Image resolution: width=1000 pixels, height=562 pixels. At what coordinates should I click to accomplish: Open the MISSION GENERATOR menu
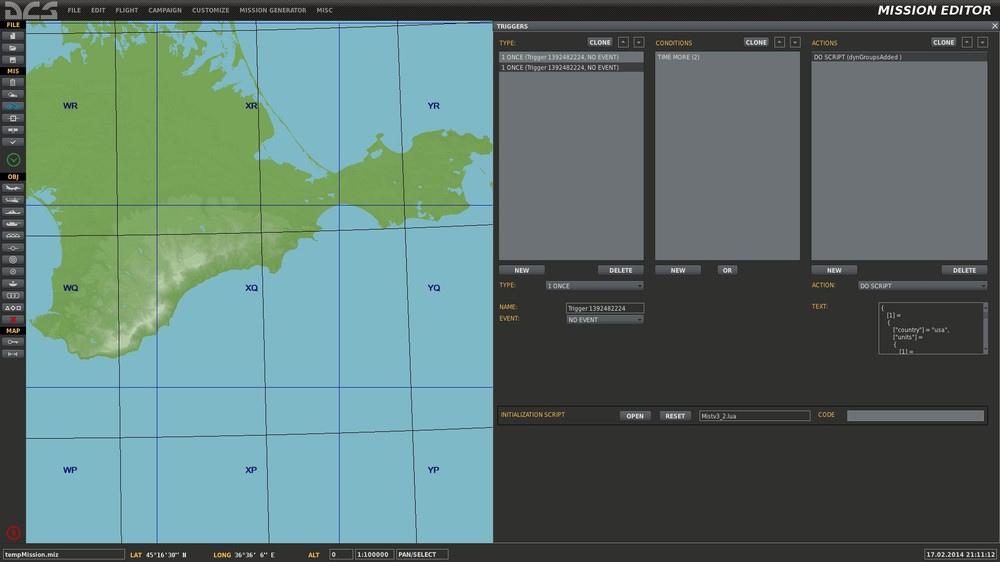(x=272, y=10)
